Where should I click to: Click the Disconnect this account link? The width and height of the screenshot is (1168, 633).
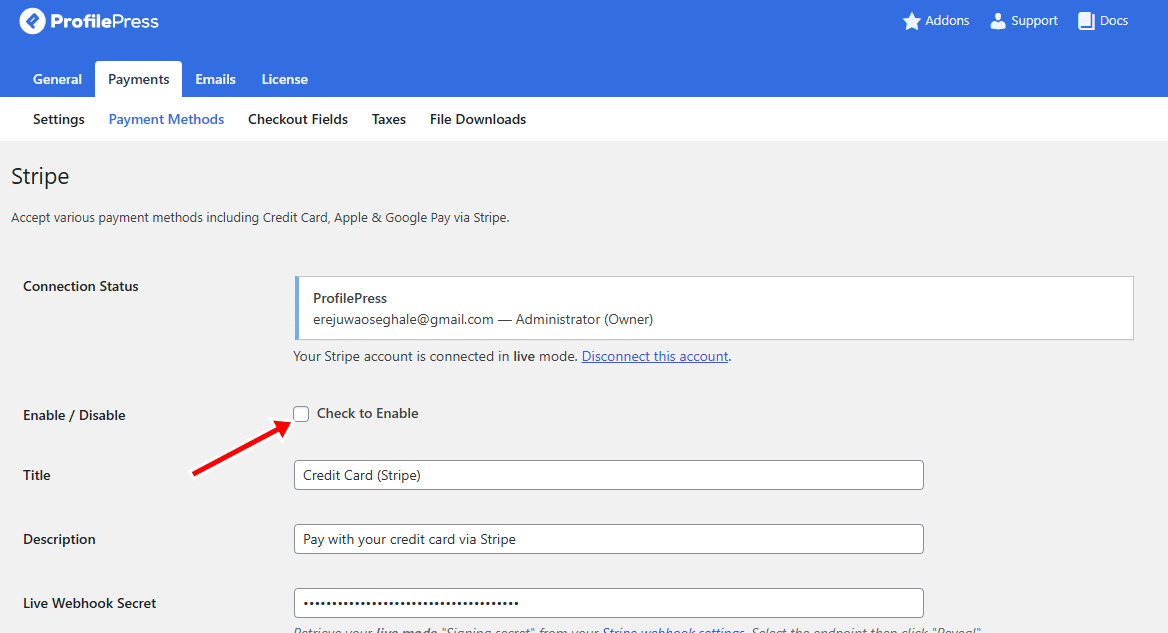click(655, 356)
